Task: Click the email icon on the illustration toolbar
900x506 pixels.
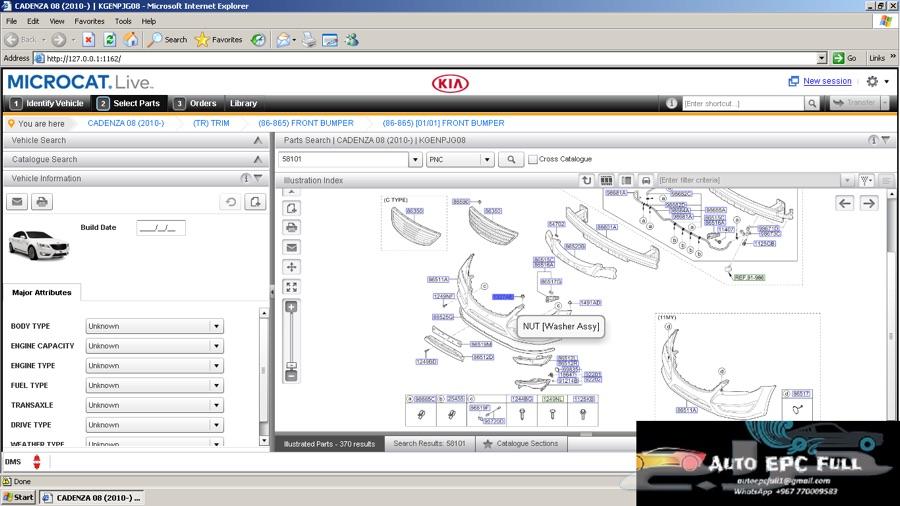Action: click(x=292, y=247)
